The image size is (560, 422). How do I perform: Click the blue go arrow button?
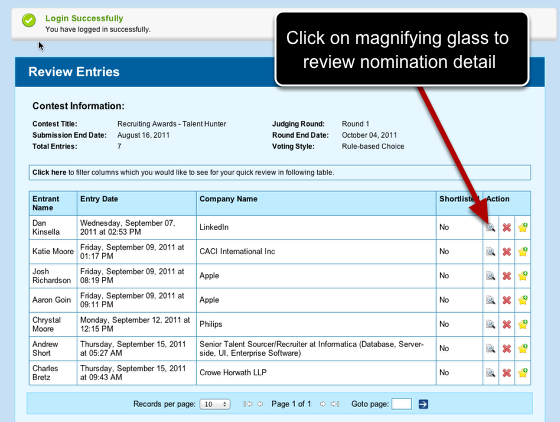click(423, 404)
